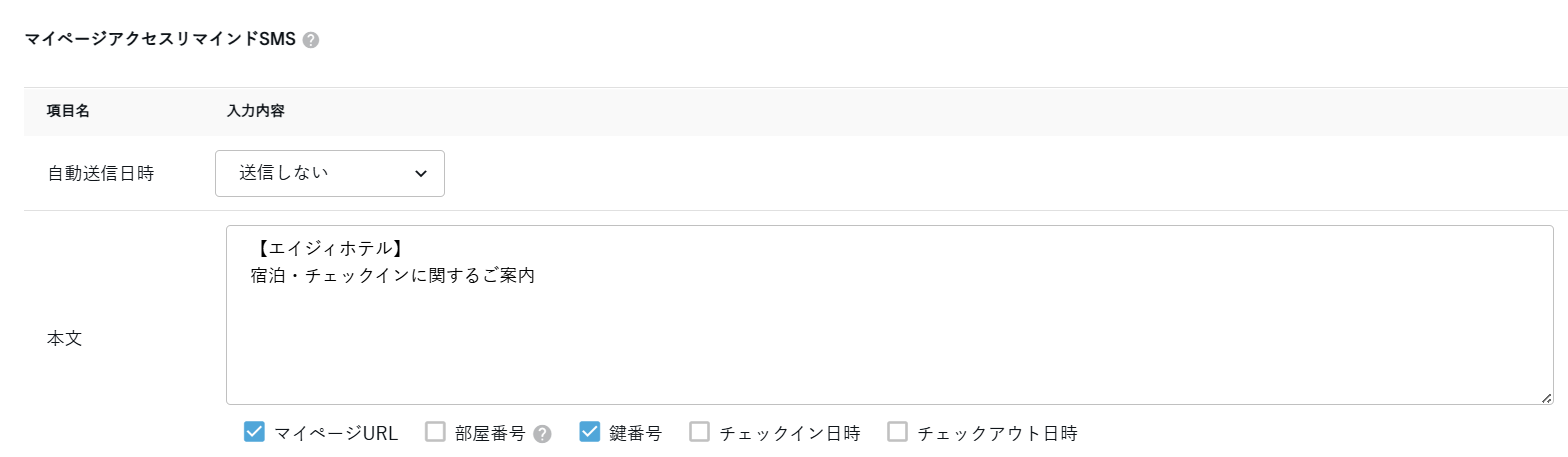1568x457 pixels.
Task: Click the 入力内容 column header
Action: [x=256, y=111]
